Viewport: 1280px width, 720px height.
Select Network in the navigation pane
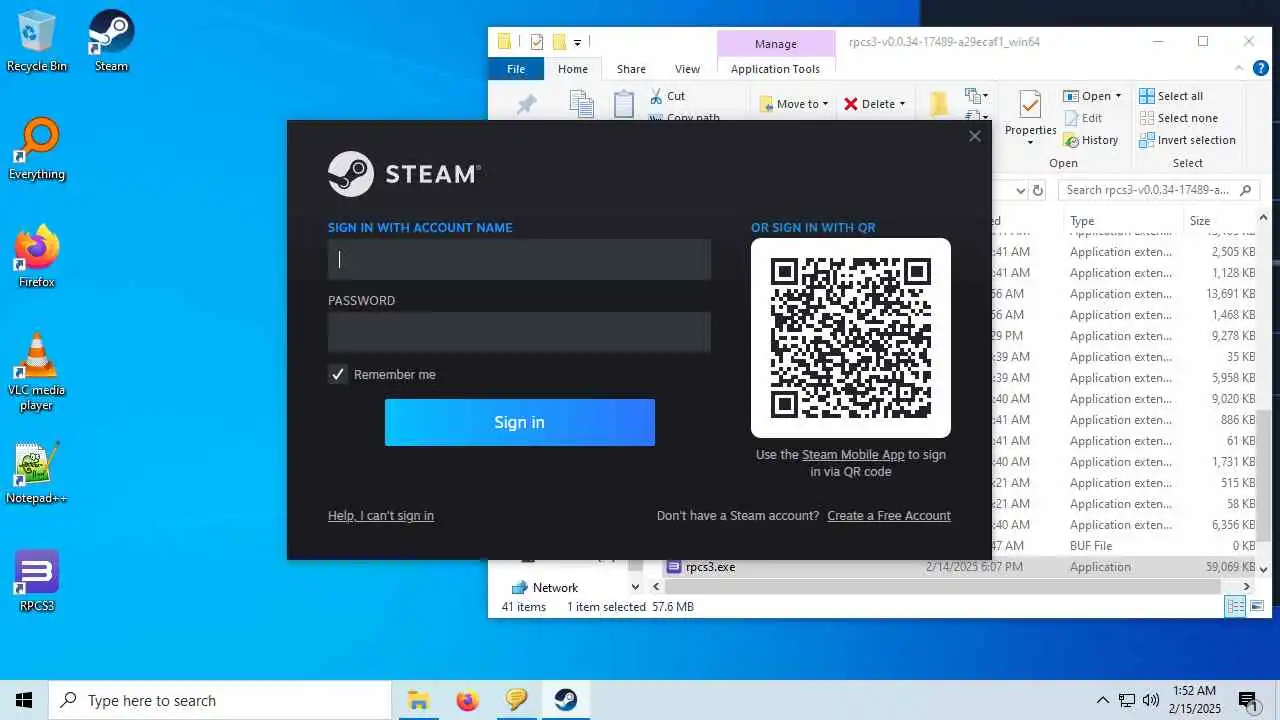(x=555, y=588)
